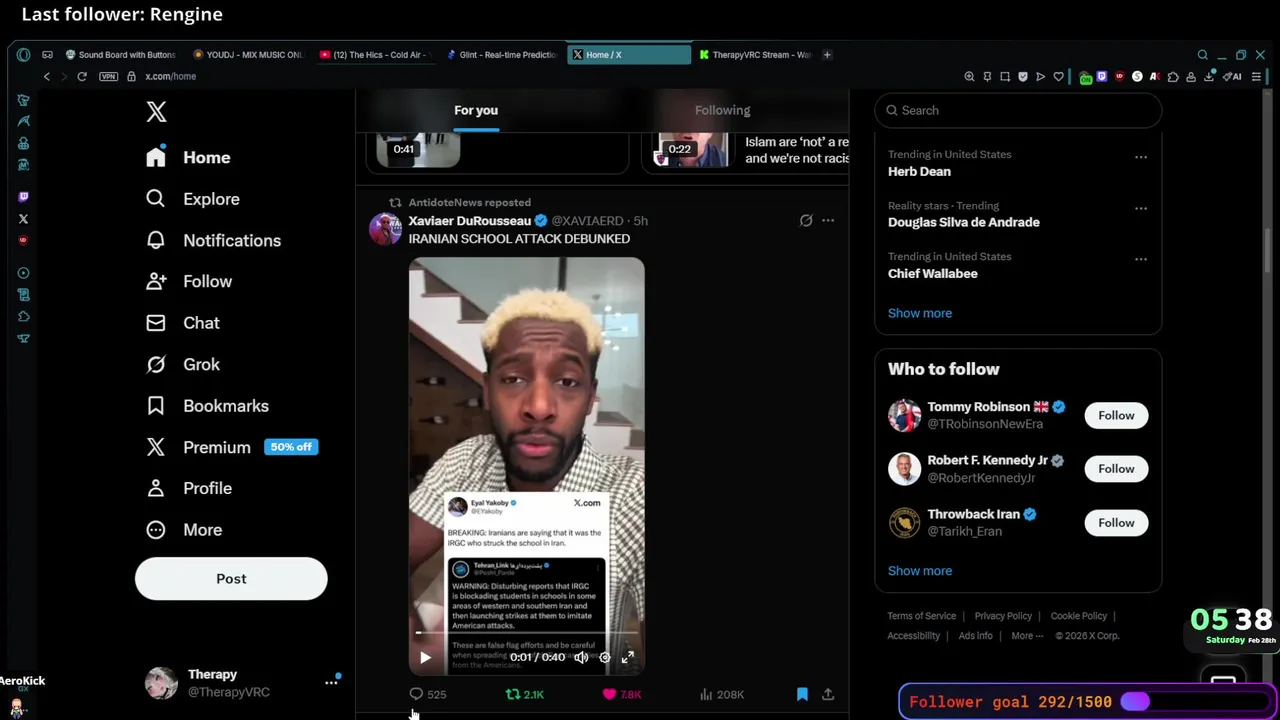Open the 0:41 video thumbnail

[x=418, y=149]
